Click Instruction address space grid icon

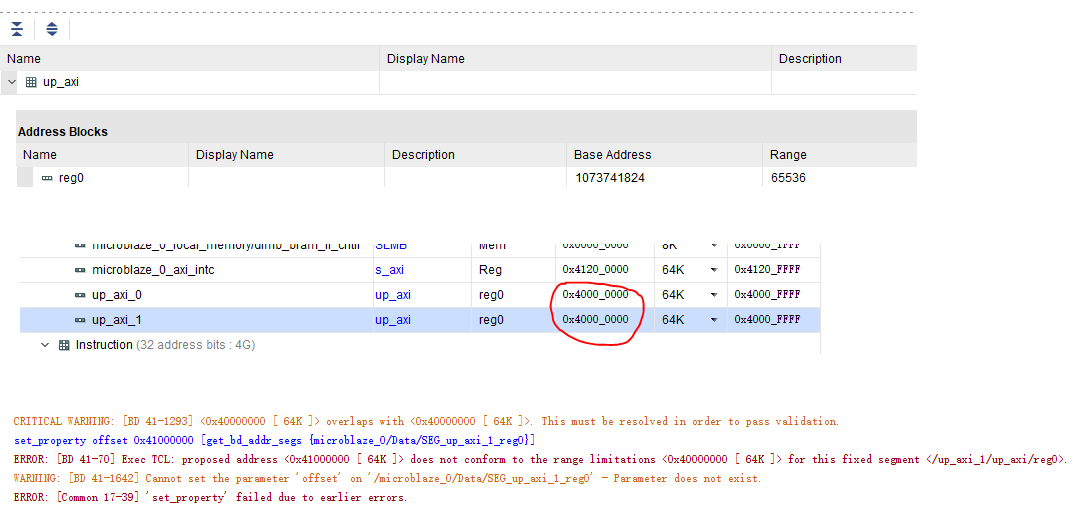click(x=64, y=345)
